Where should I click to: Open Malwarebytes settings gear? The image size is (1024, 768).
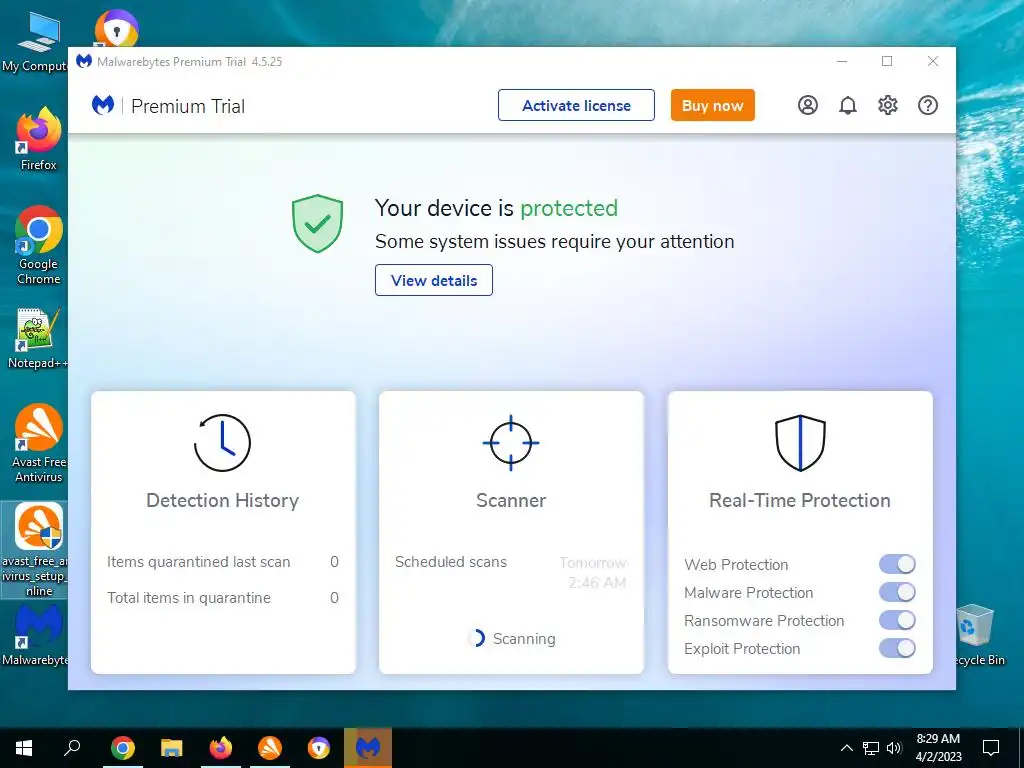888,105
